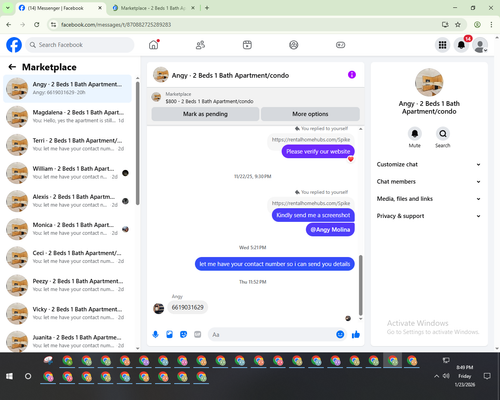
Task: Expand Chat members section
Action: [429, 182]
